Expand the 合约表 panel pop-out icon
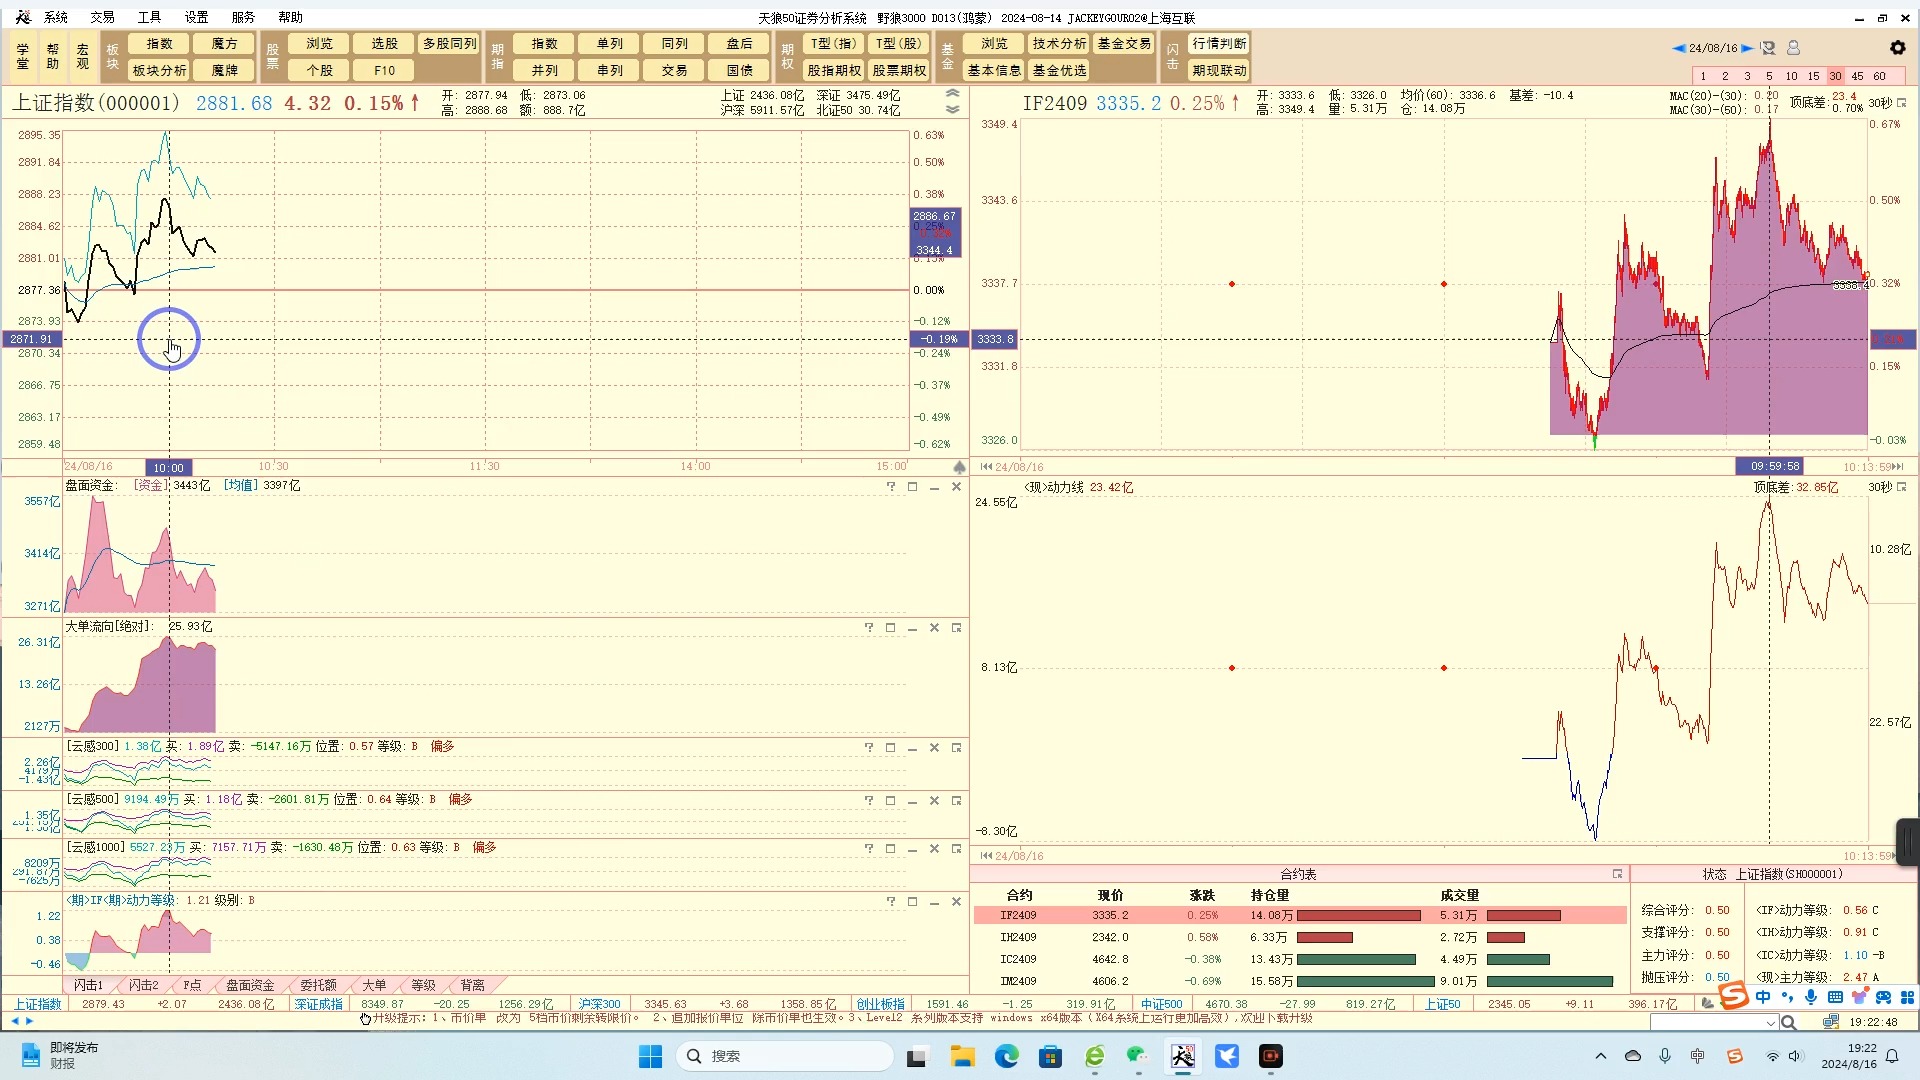1920x1080 pixels. click(x=1617, y=874)
